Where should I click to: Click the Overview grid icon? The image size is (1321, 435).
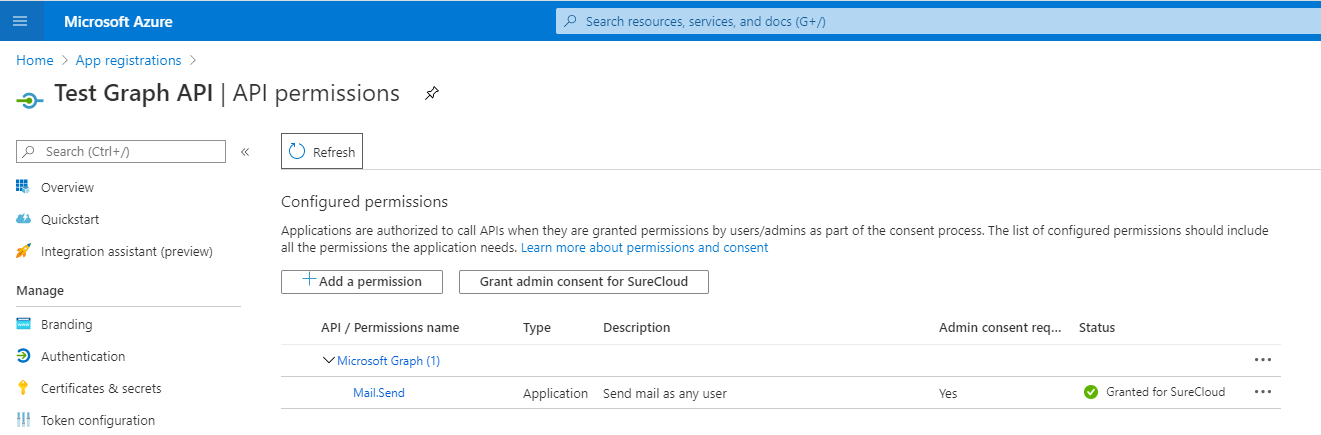23,187
